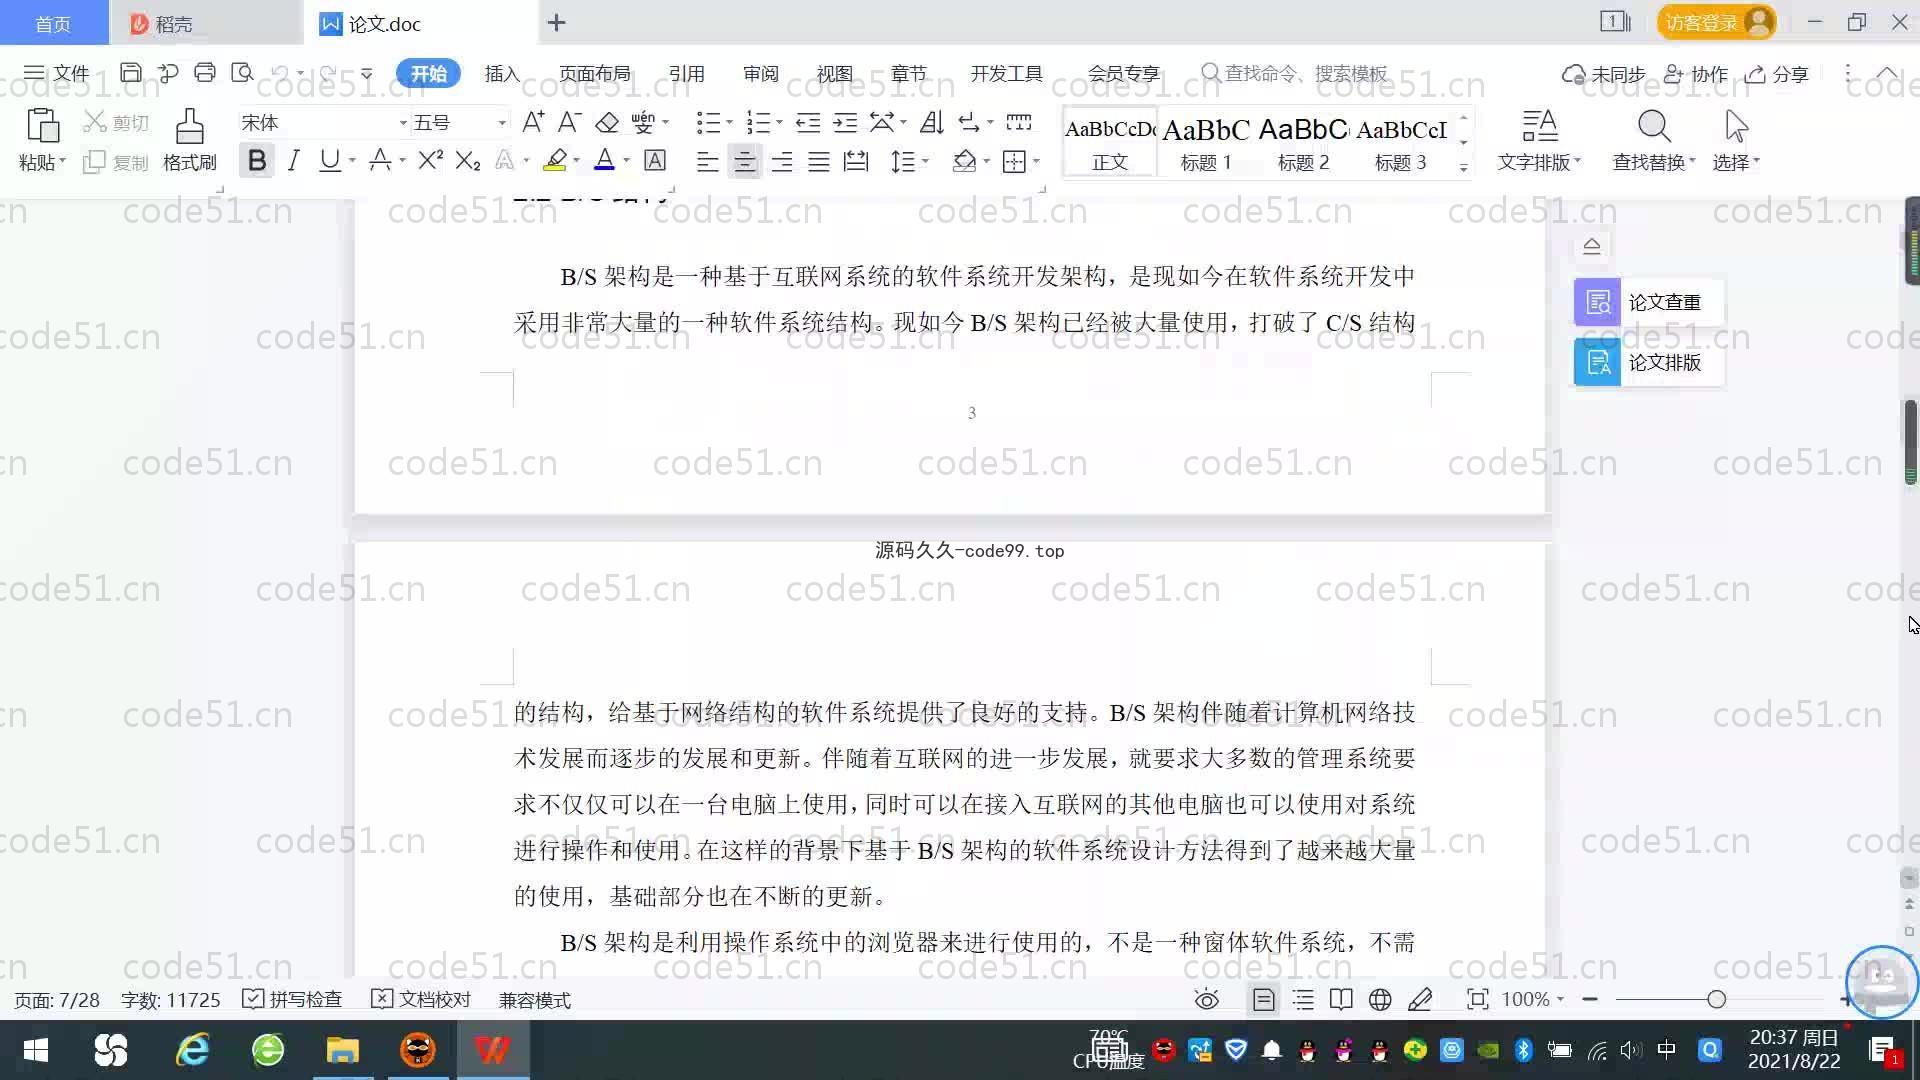This screenshot has width=1920, height=1080.
Task: Apply the Heading 1 (标题 1) style
Action: tap(1206, 143)
